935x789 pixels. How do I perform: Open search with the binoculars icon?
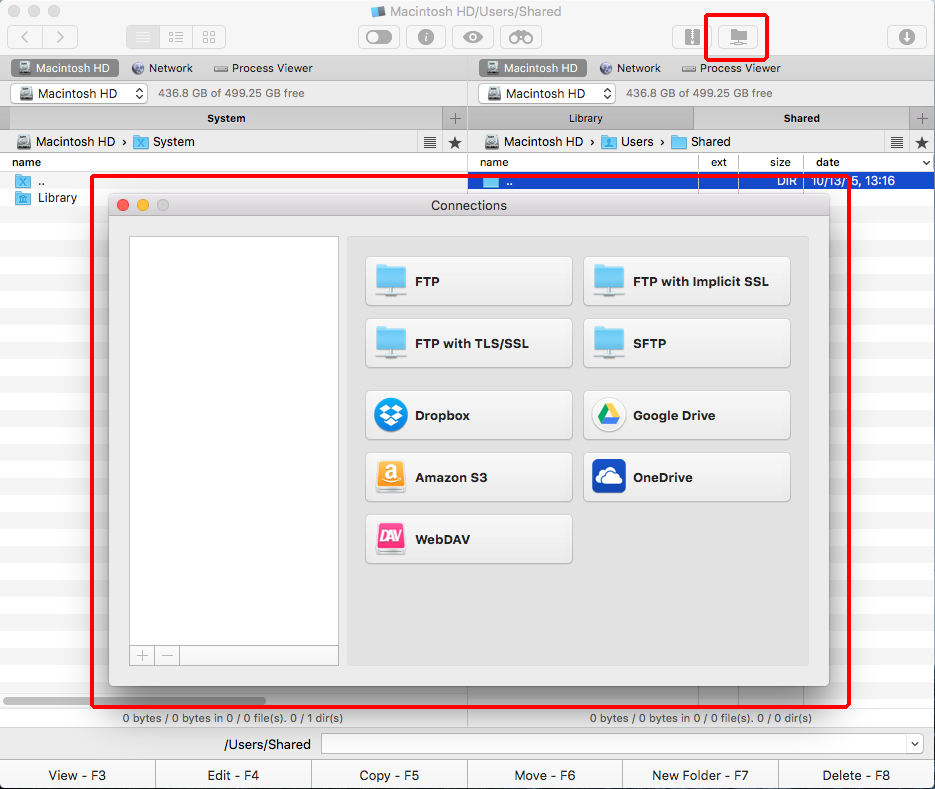(x=521, y=37)
